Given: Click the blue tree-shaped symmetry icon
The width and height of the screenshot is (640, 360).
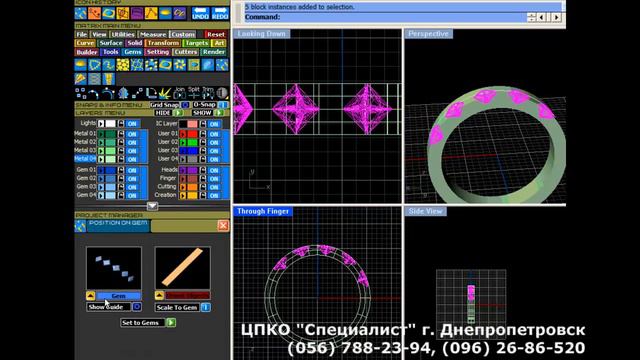Looking at the screenshot, I should tap(123, 93).
